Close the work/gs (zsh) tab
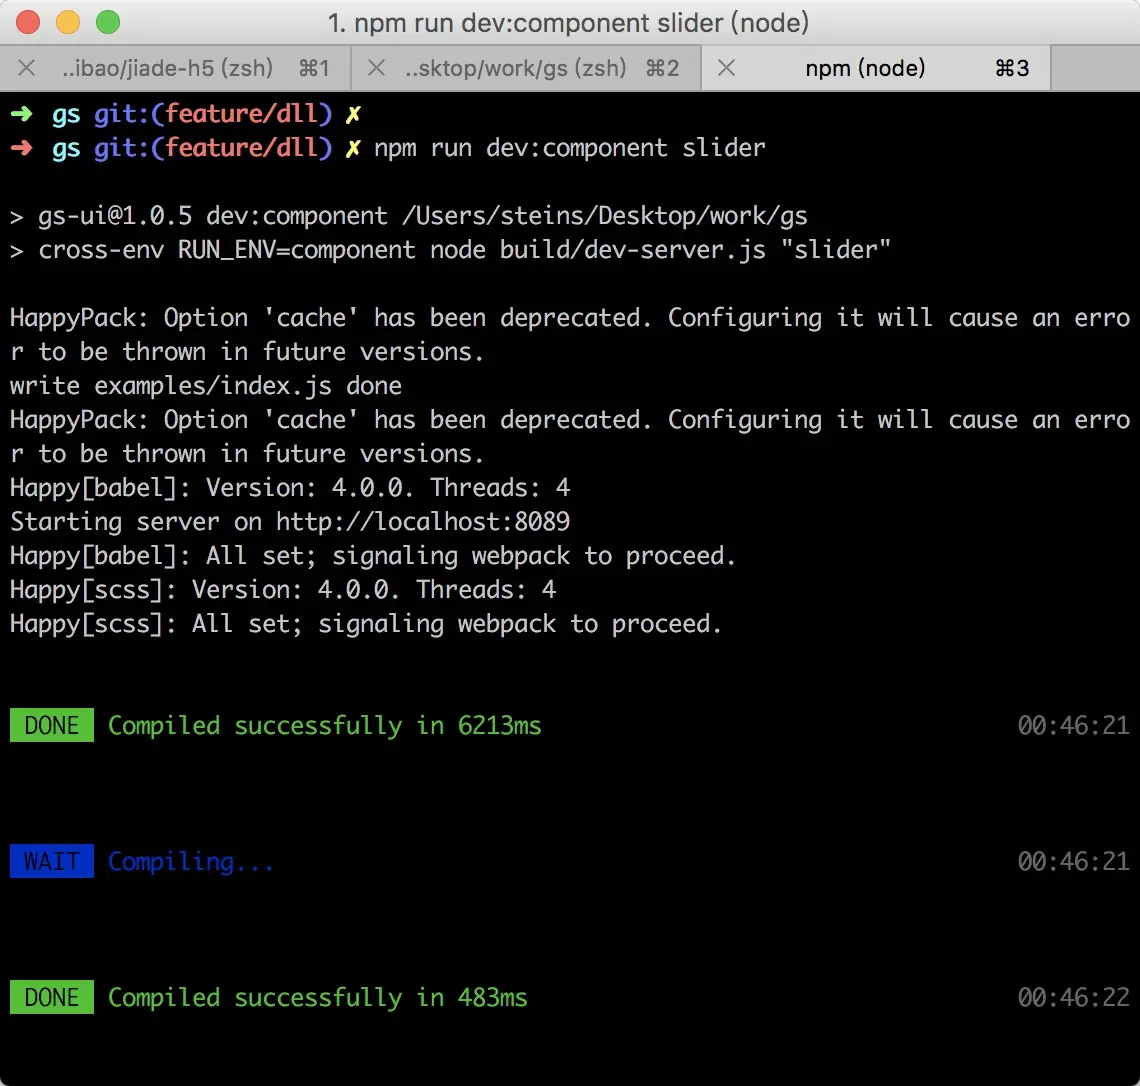The height and width of the screenshot is (1086, 1140). [x=376, y=68]
